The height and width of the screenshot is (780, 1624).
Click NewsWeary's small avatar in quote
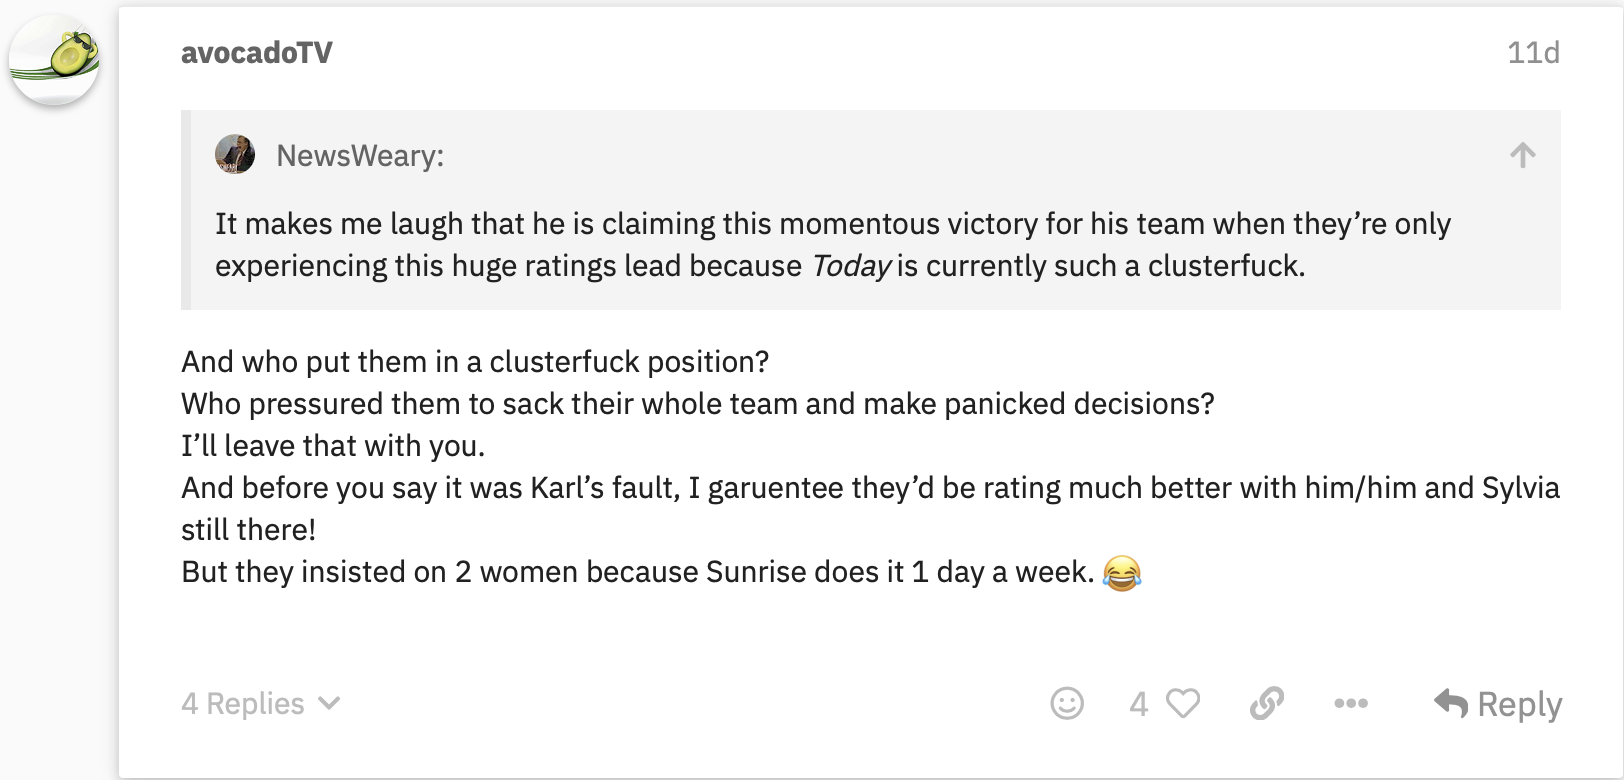tap(235, 154)
